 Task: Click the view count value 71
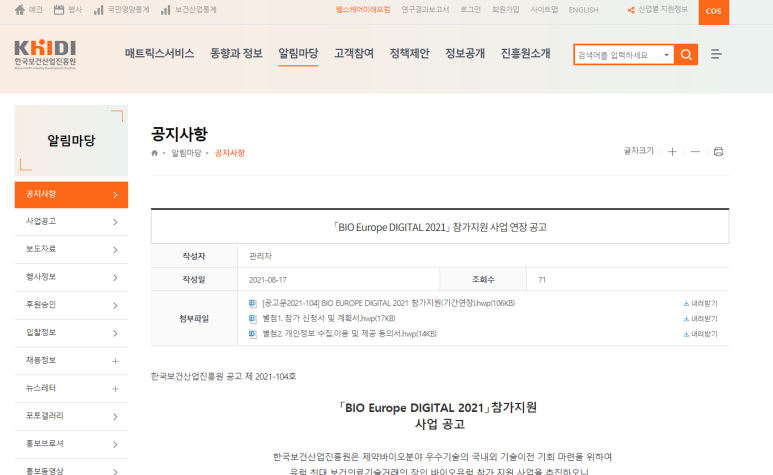click(542, 280)
